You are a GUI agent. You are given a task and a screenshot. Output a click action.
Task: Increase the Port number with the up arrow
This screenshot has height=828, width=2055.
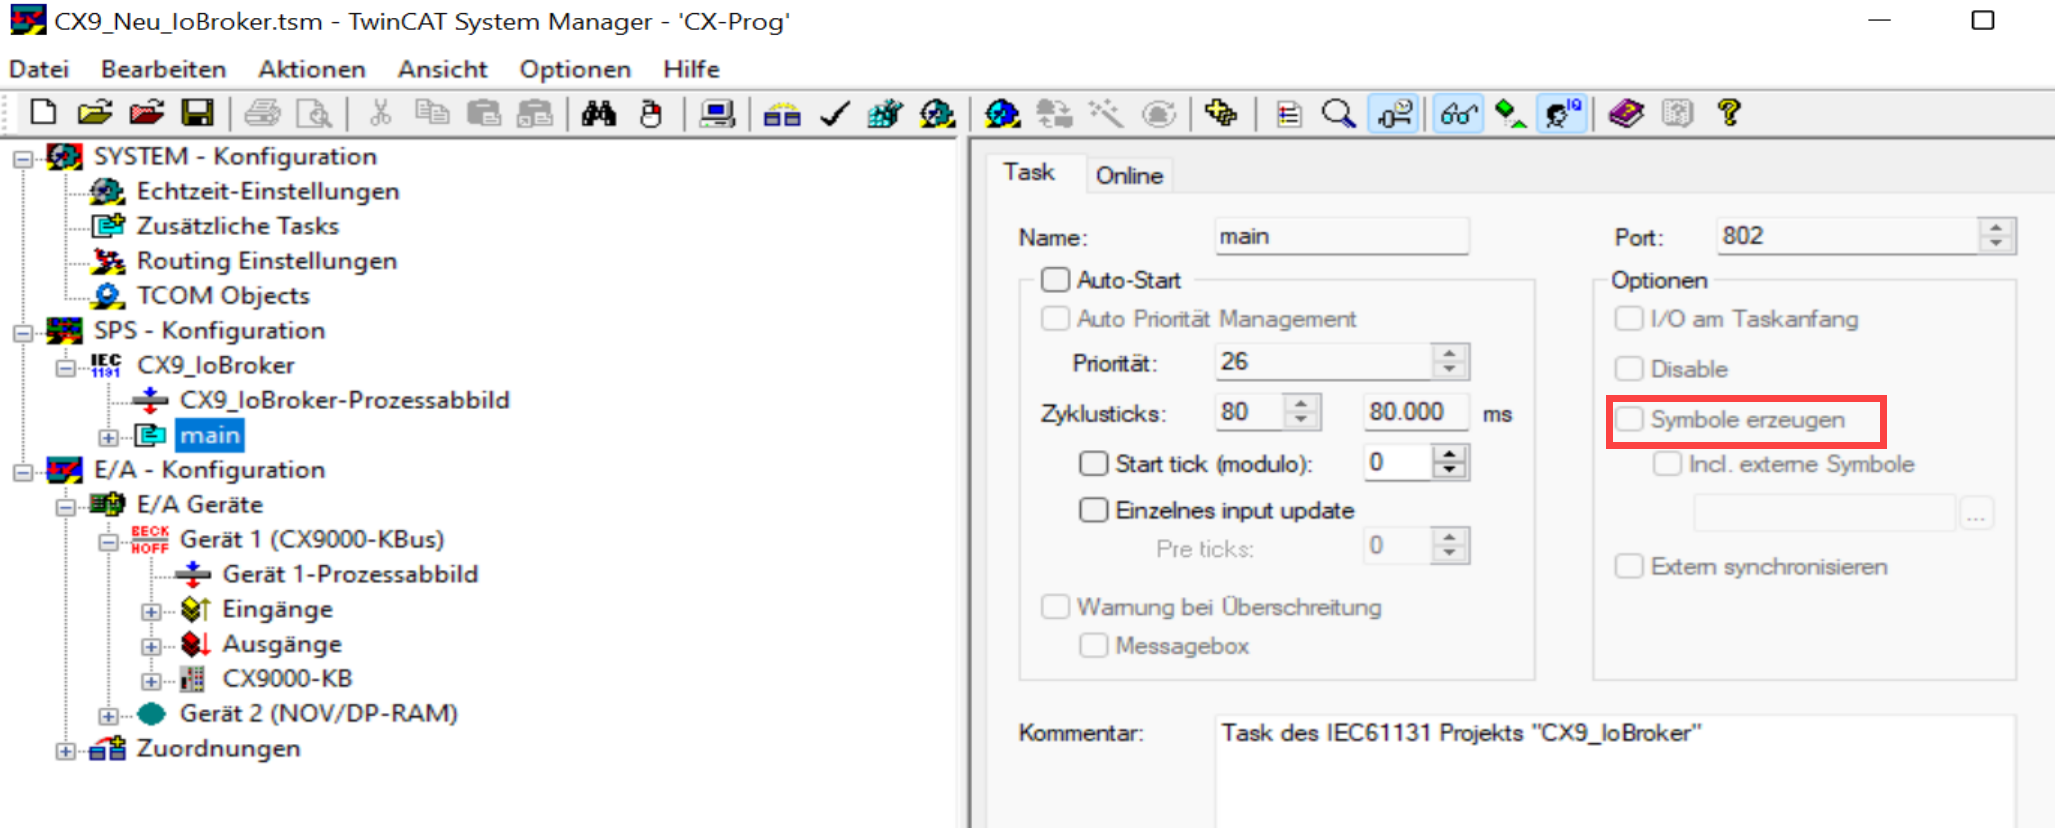point(1996,228)
